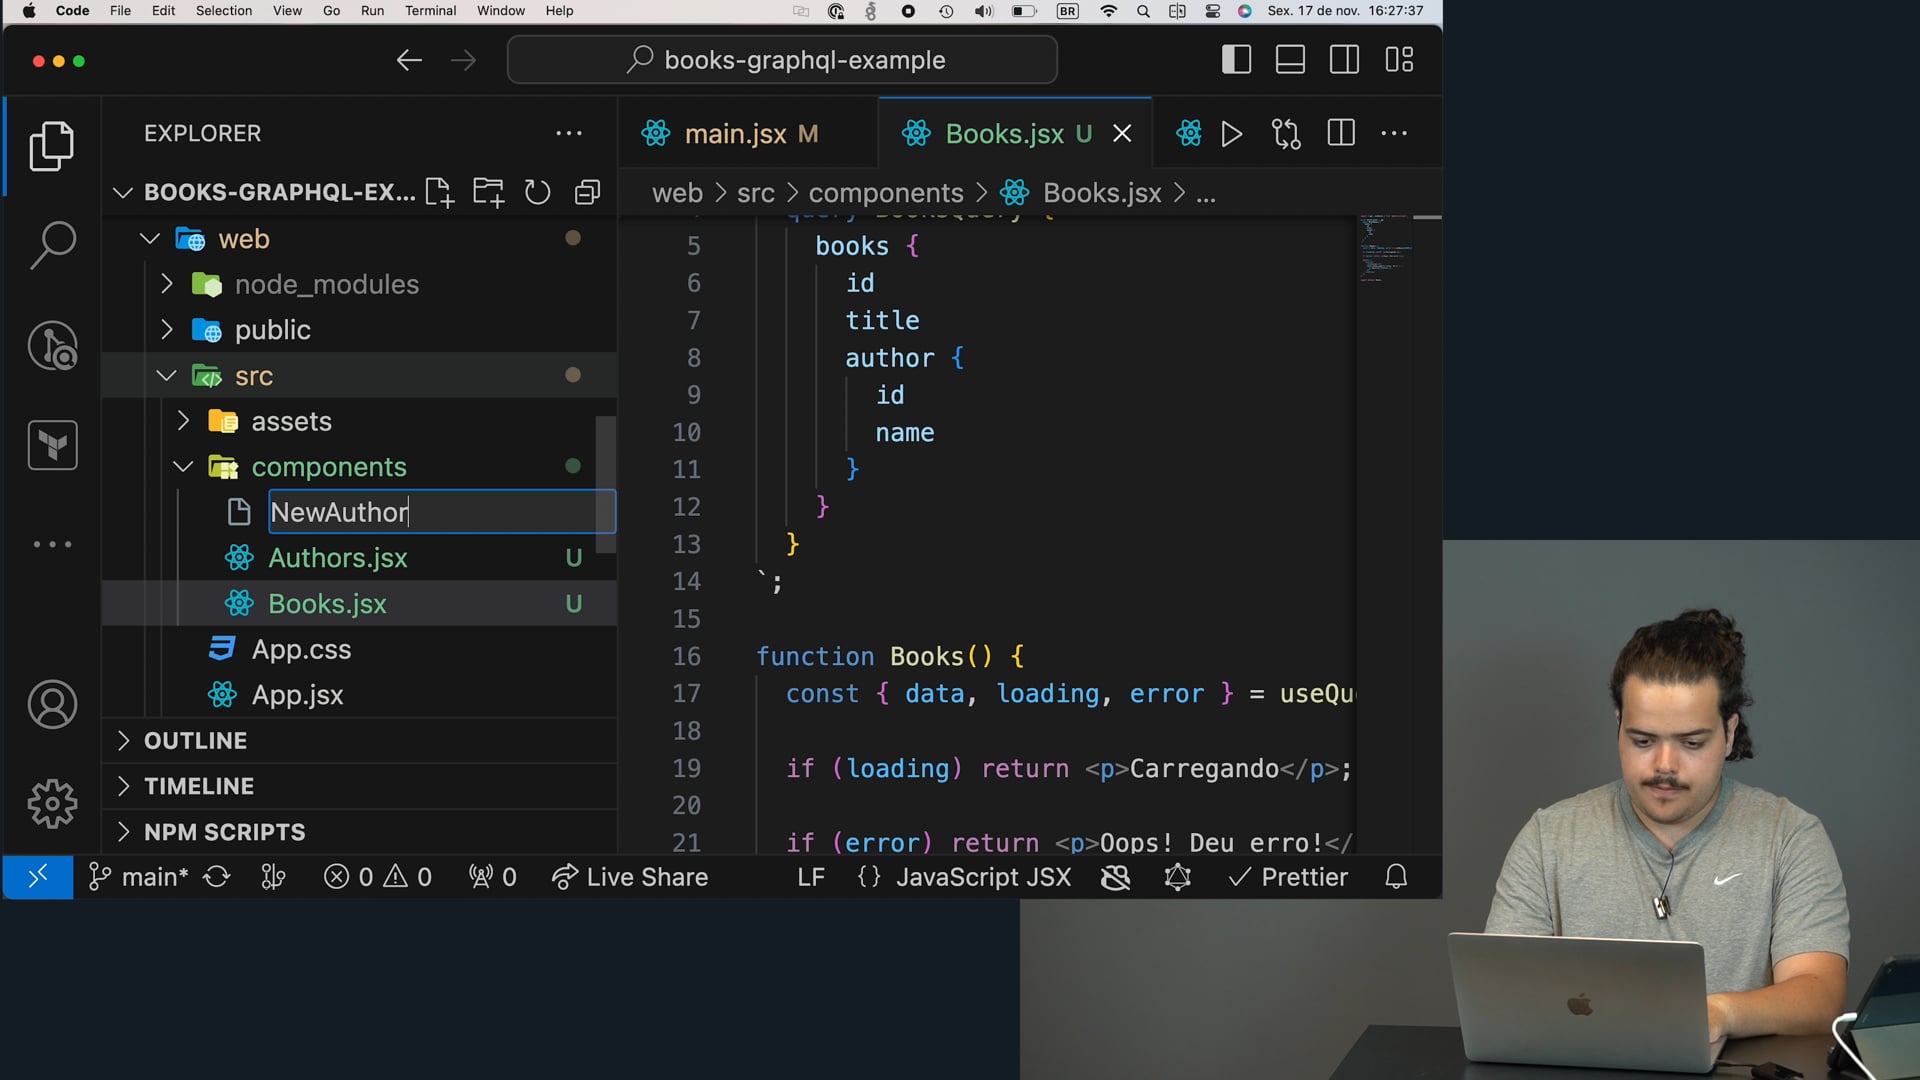Open the Manage gear settings icon

[x=52, y=804]
